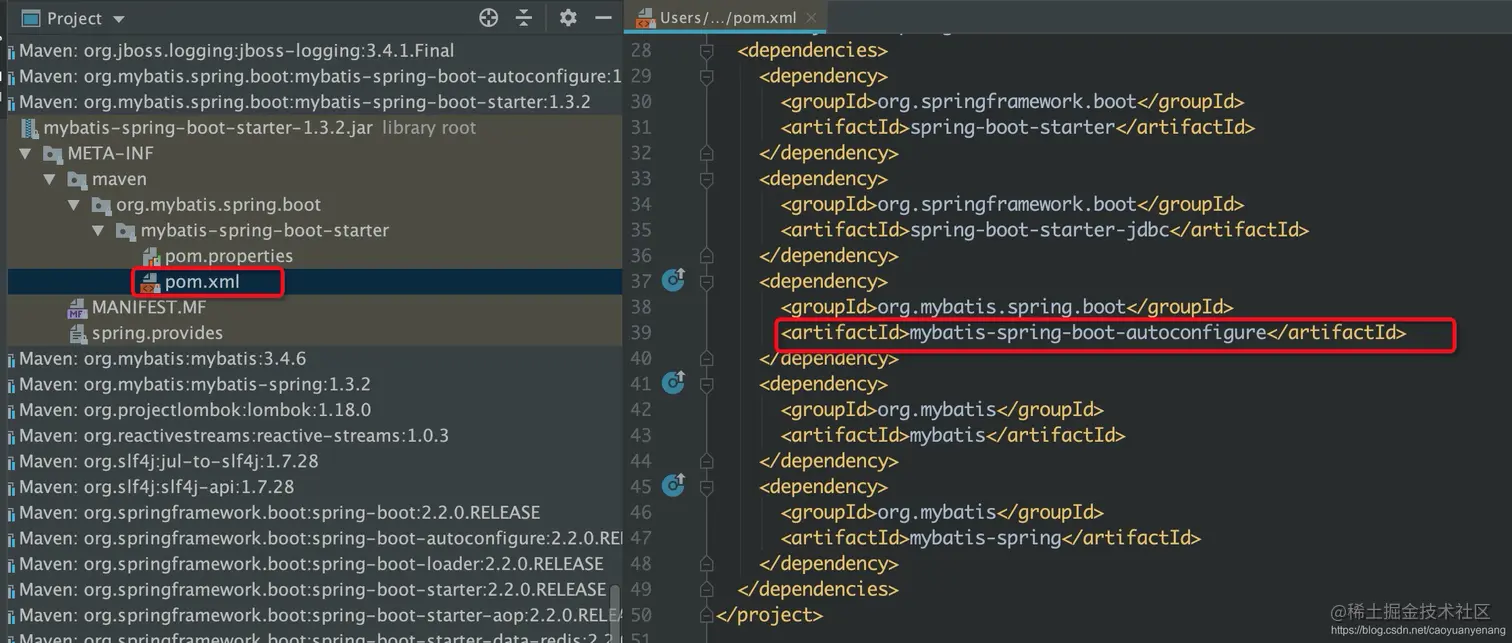Collapse the org.mybatis.spring.boot folder

click(73, 205)
